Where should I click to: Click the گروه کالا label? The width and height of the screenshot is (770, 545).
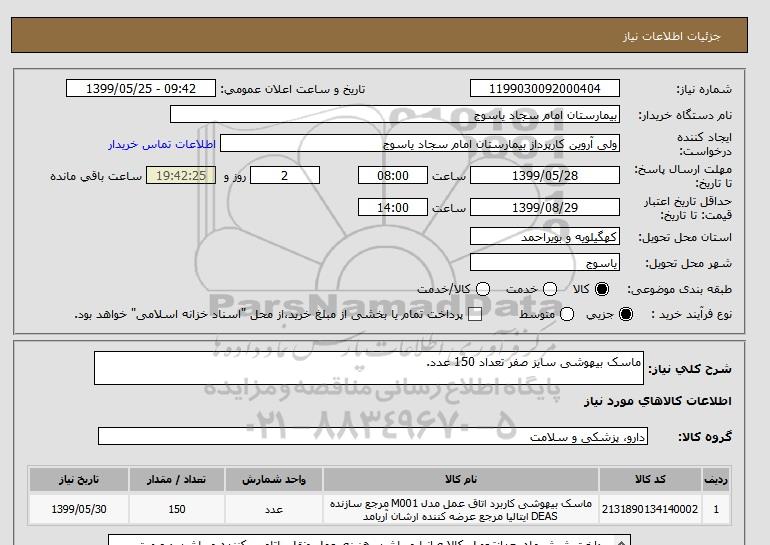705,436
